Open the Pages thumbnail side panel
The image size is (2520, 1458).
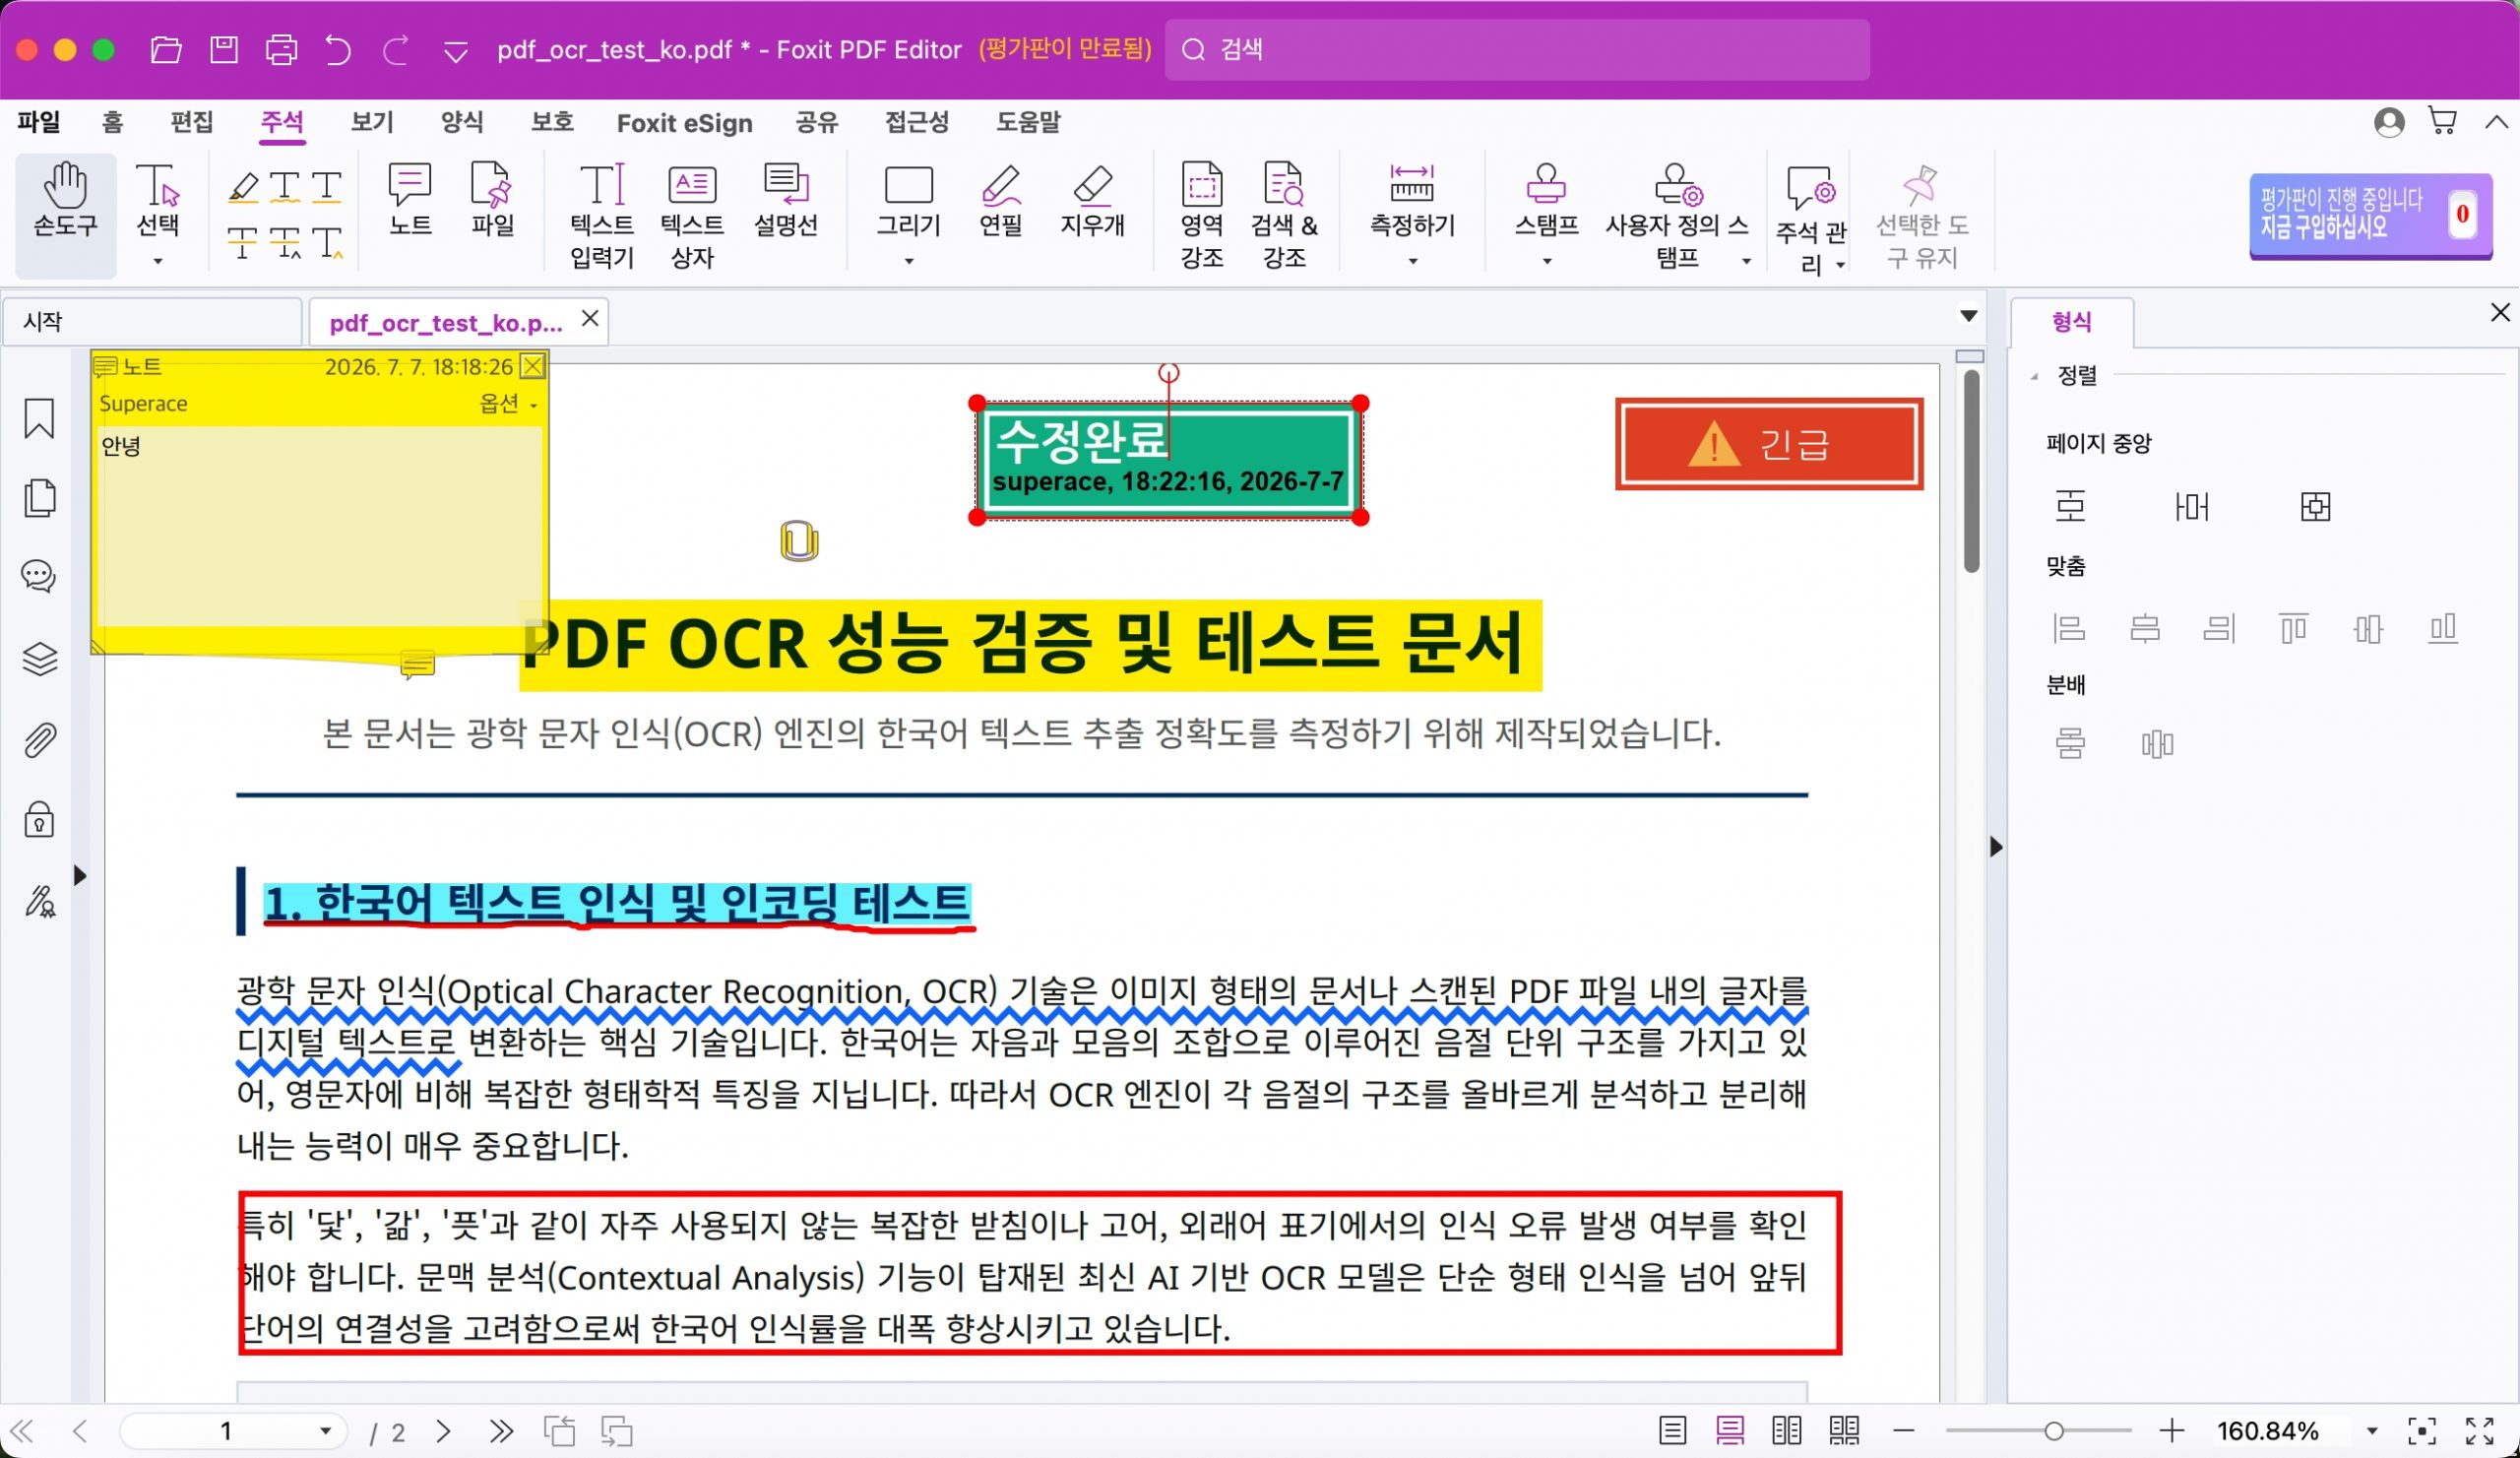pos(39,498)
